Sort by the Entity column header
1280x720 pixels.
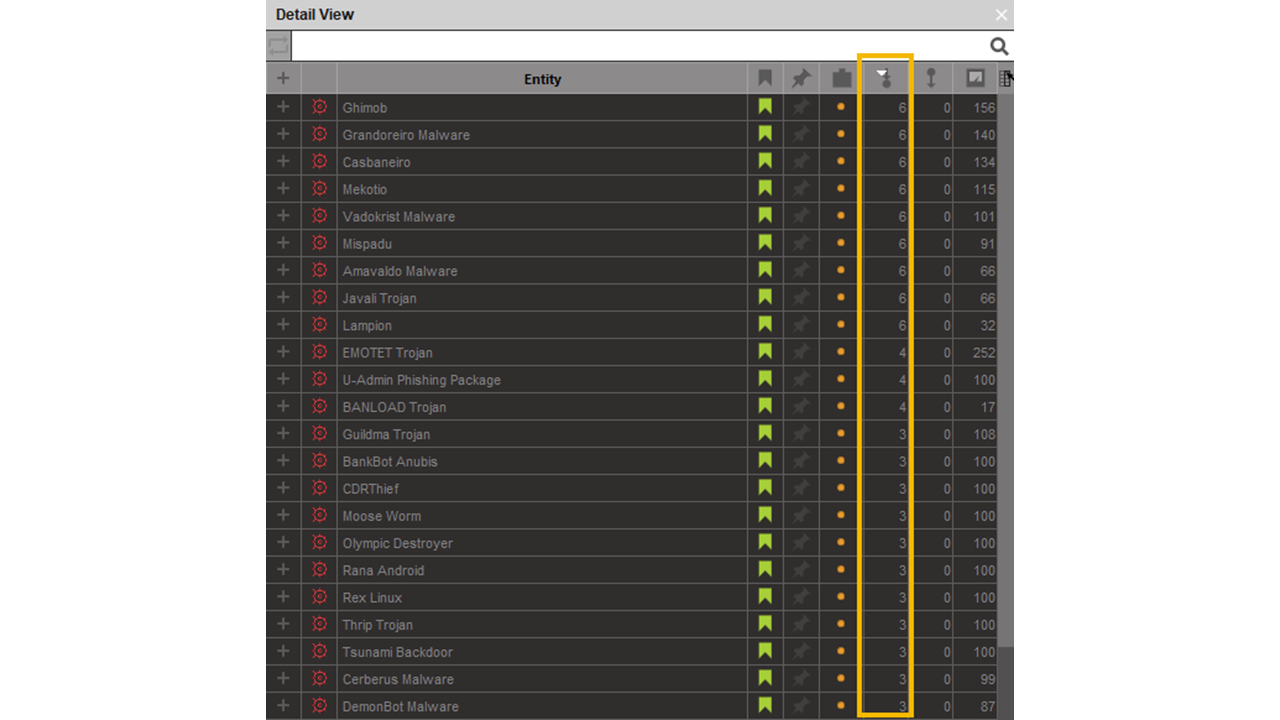pos(542,79)
